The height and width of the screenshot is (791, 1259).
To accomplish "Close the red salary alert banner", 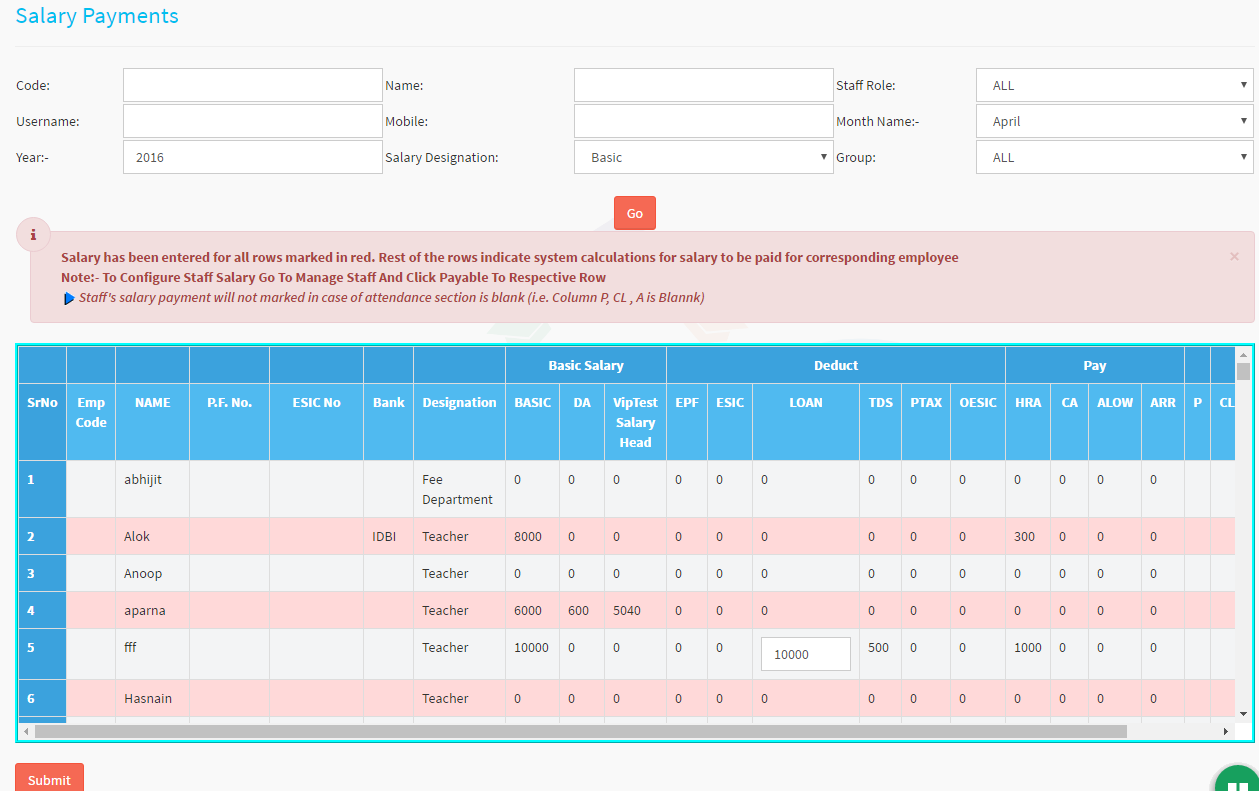I will click(x=1233, y=257).
